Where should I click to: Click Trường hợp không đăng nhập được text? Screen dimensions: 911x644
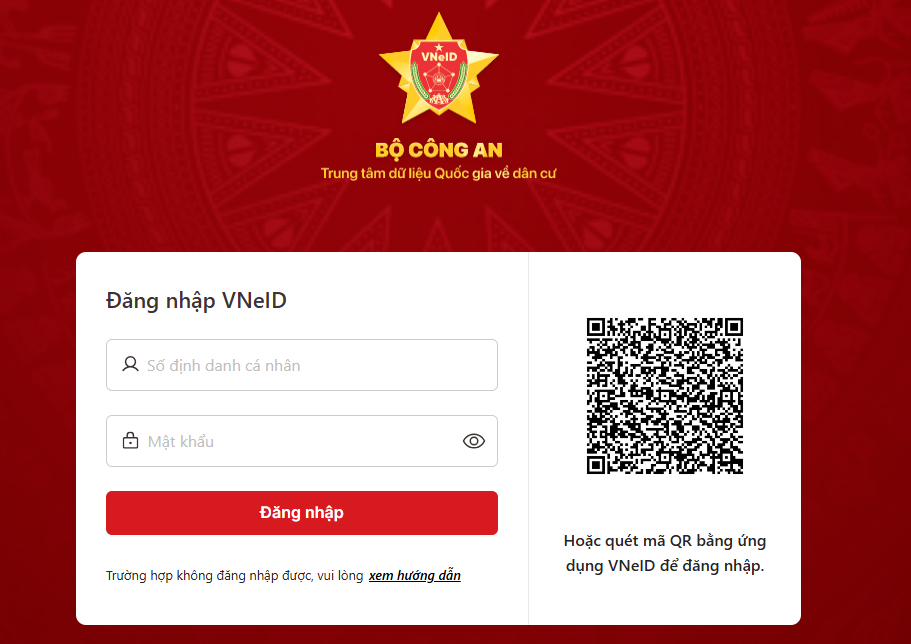click(x=235, y=575)
